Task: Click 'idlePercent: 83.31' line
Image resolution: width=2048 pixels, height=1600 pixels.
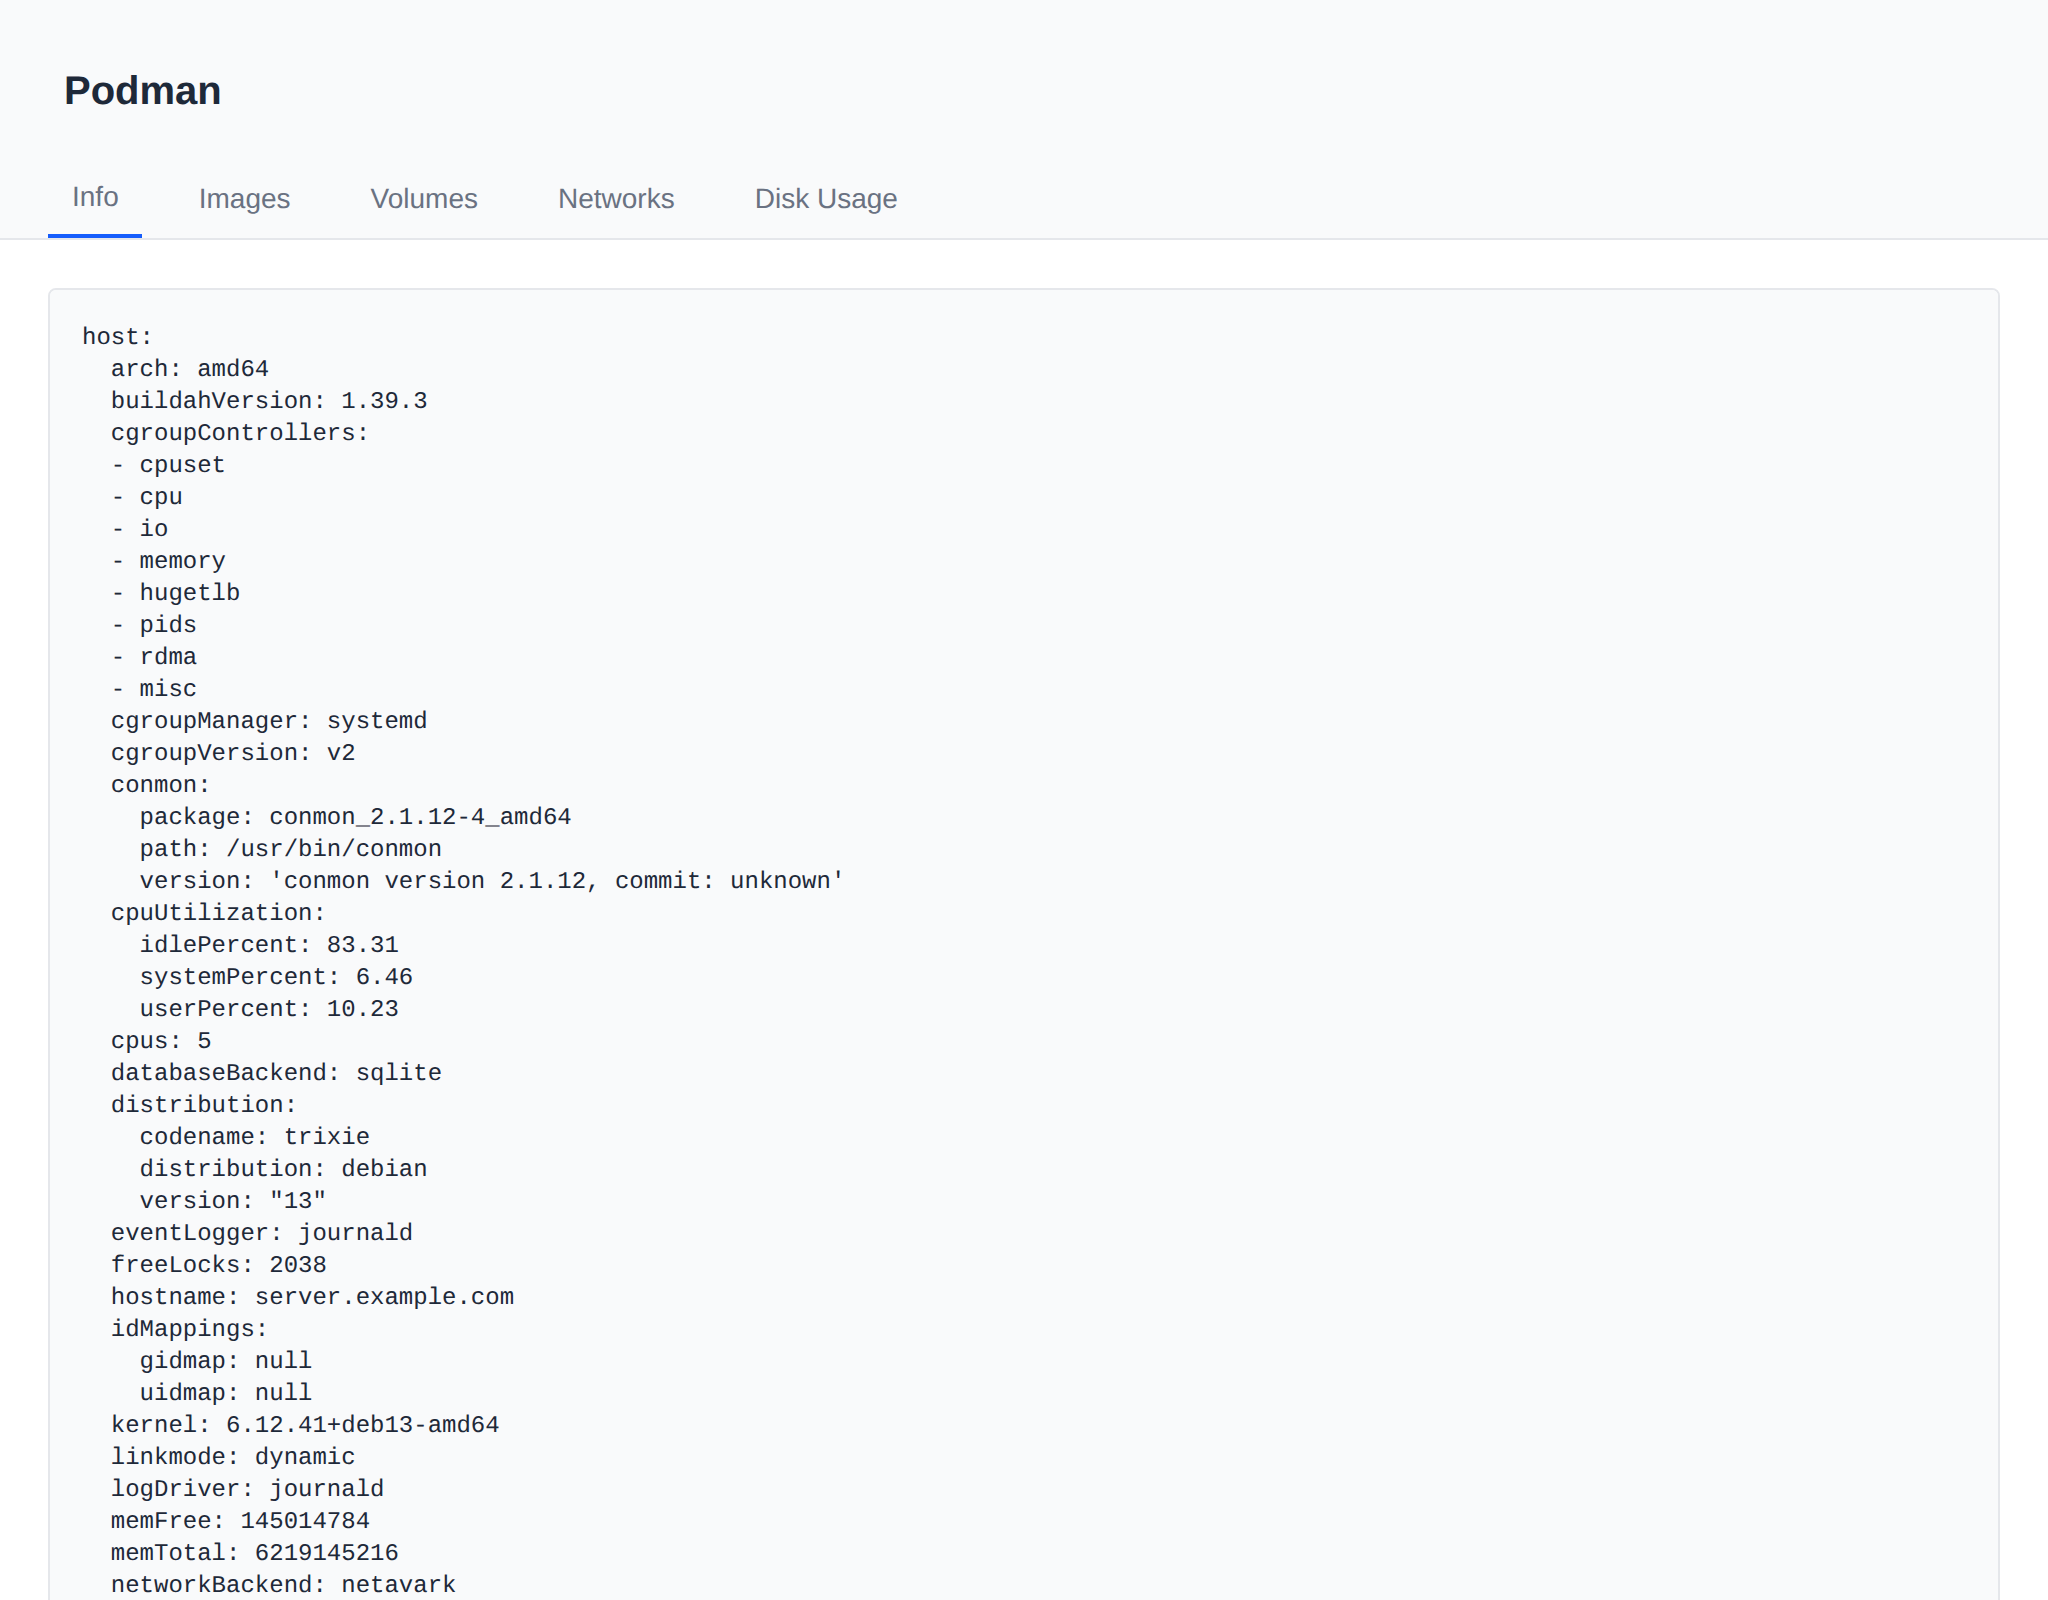Action: click(x=269, y=945)
